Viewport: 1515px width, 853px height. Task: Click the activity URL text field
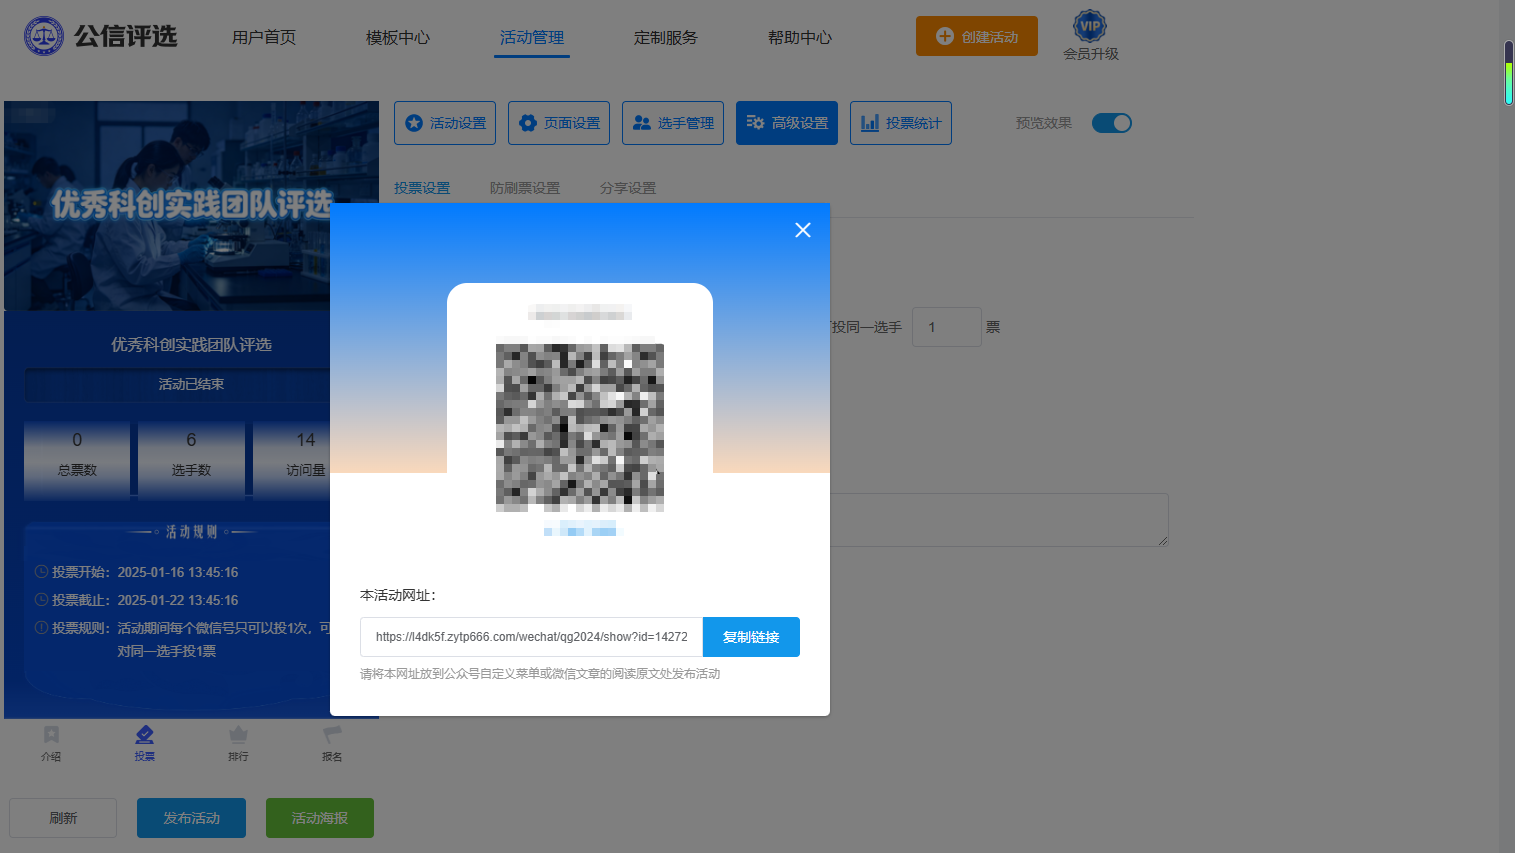532,637
